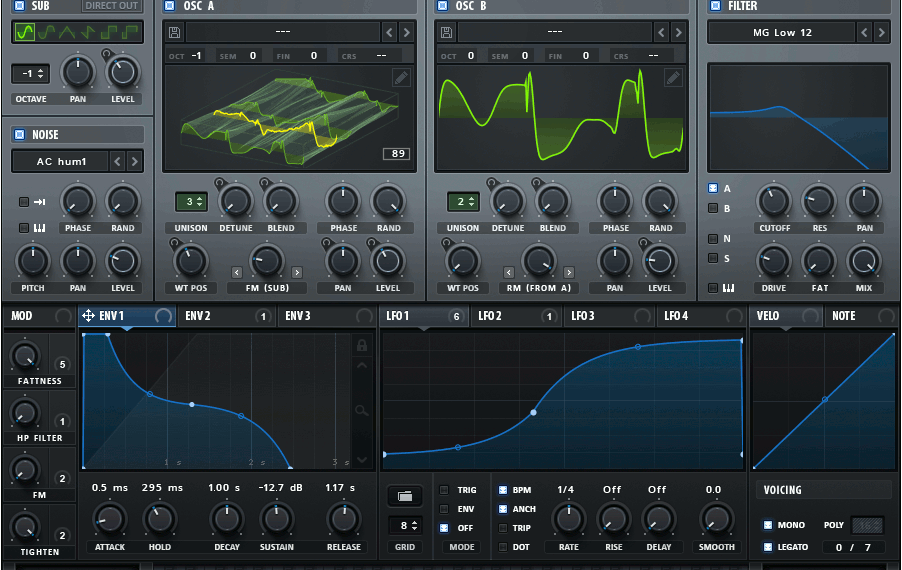Click the filter CUTOFF knob
902x570 pixels.
[x=773, y=202]
